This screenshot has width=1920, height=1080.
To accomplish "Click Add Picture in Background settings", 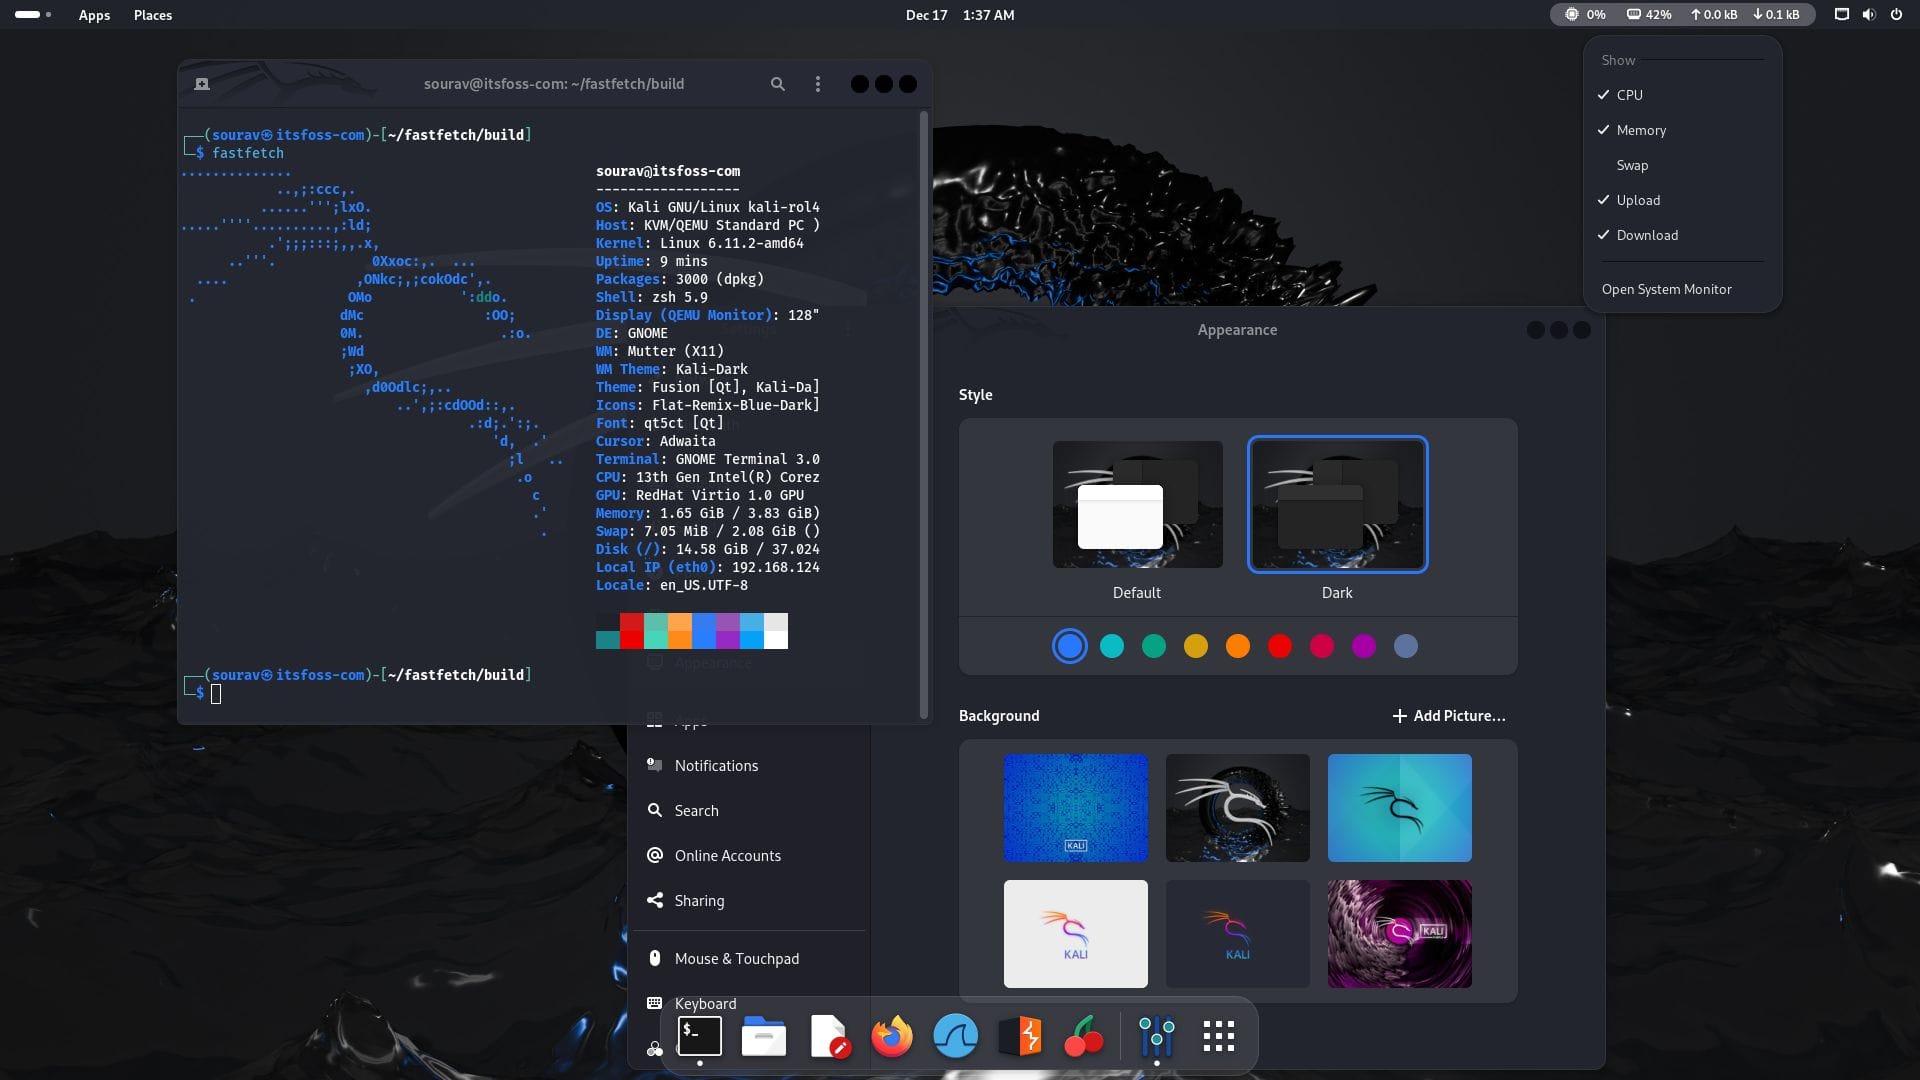I will 1448,715.
